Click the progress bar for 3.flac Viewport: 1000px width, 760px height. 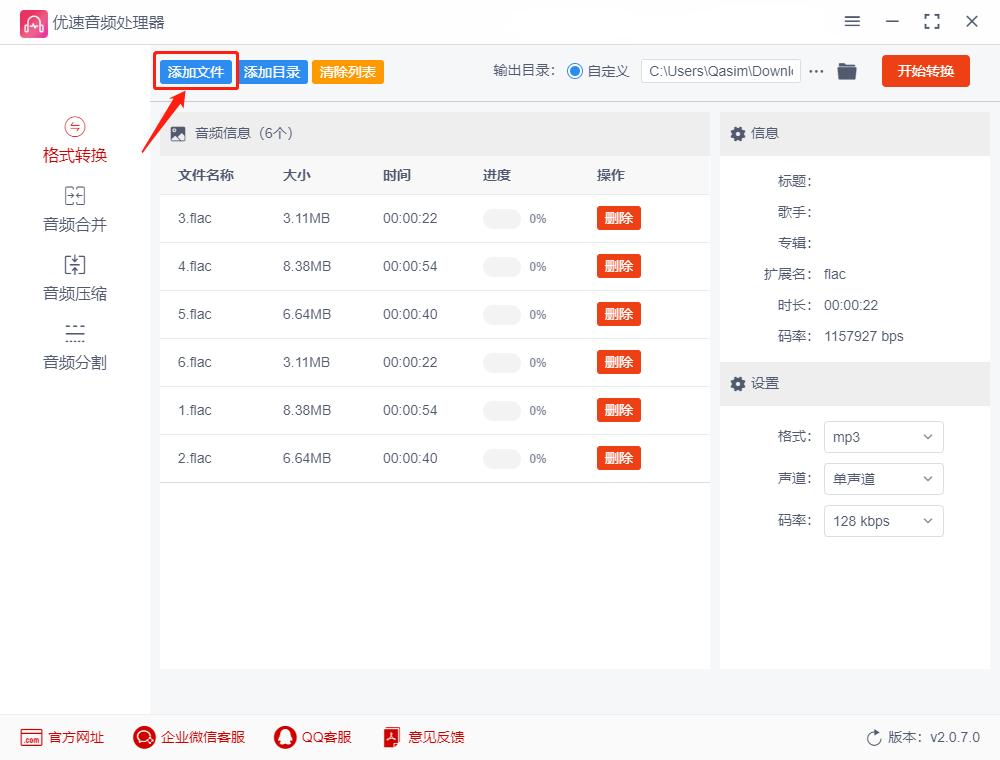(500, 218)
